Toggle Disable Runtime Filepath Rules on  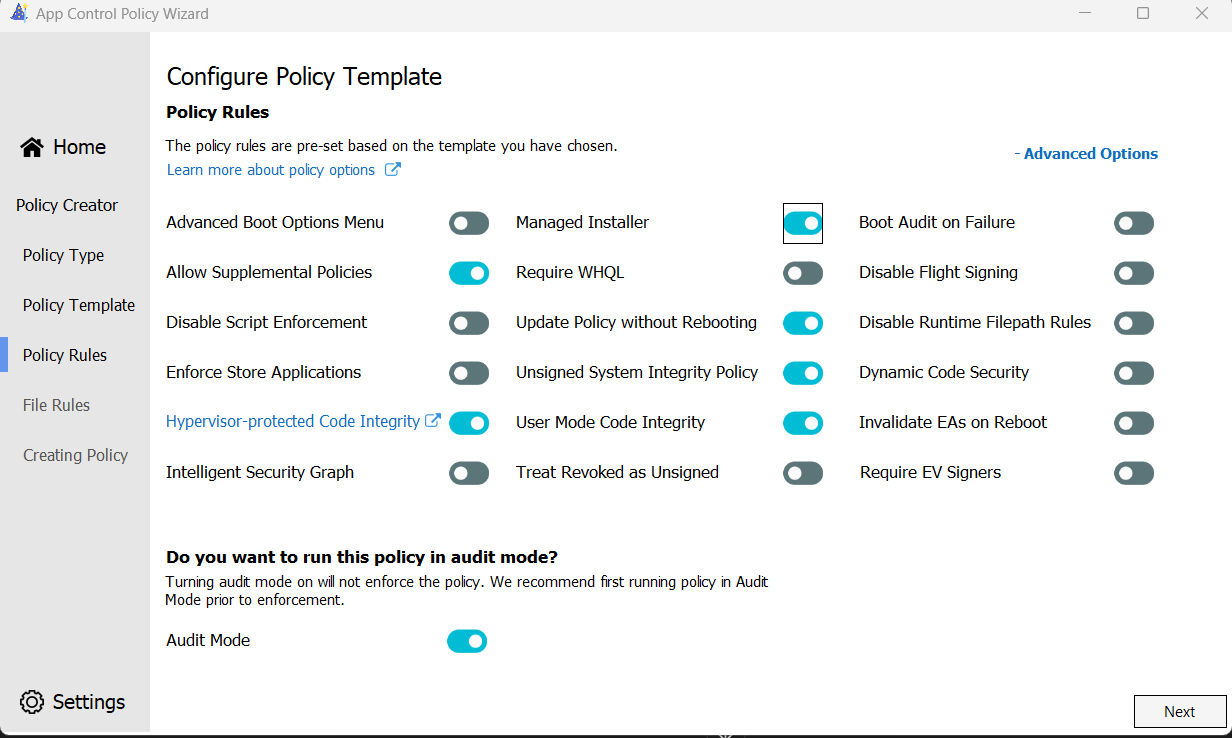pyautogui.click(x=1134, y=323)
